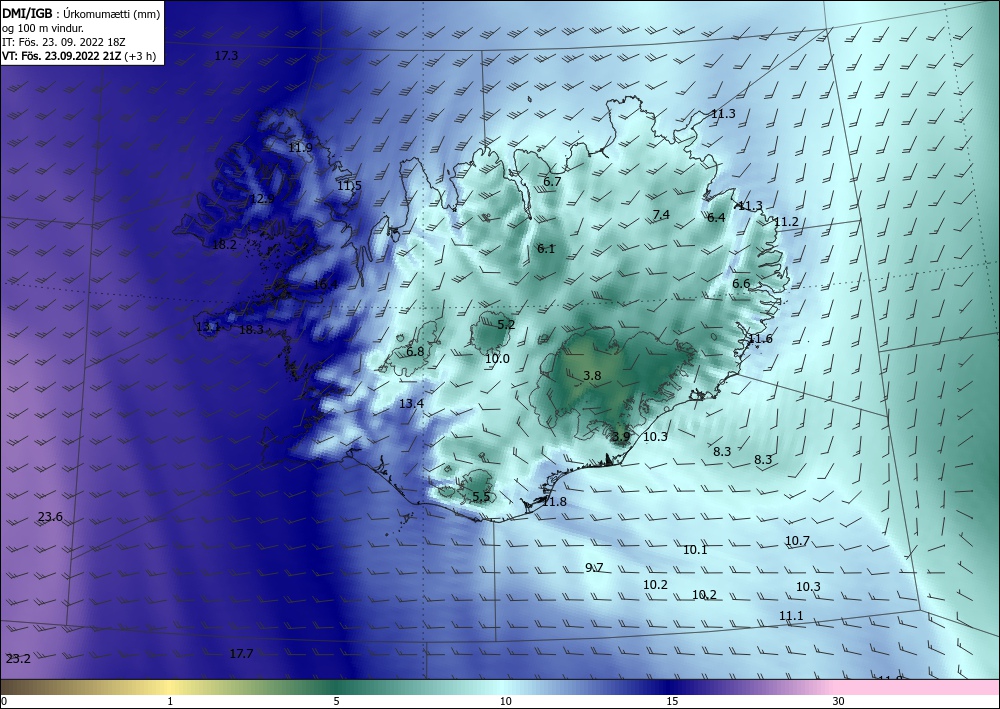The image size is (1000, 709).
Task: Click the 3.8 value on Vatnajökull
Action: [x=592, y=376]
